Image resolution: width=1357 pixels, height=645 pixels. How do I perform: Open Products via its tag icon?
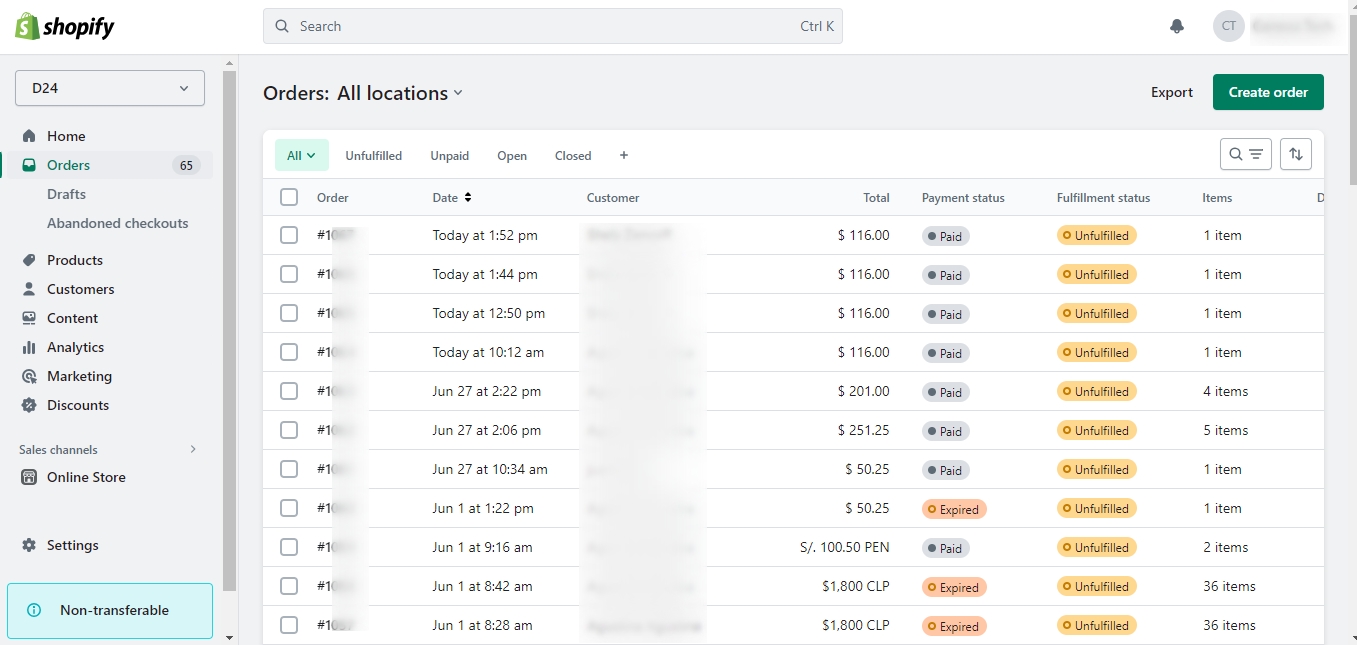(29, 260)
